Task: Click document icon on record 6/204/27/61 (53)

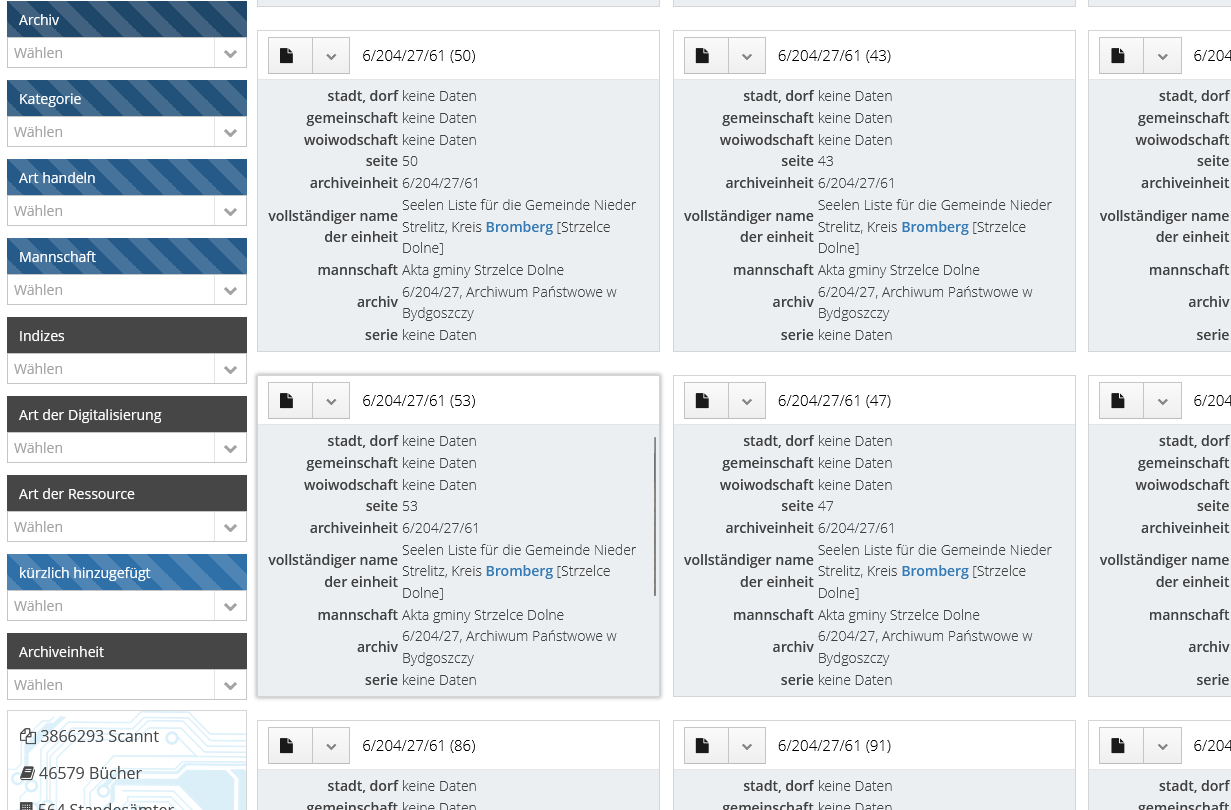Action: coord(287,401)
